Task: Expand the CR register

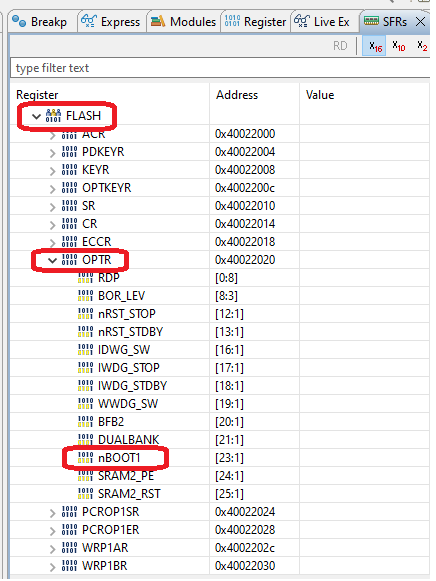Action: pyautogui.click(x=52, y=225)
